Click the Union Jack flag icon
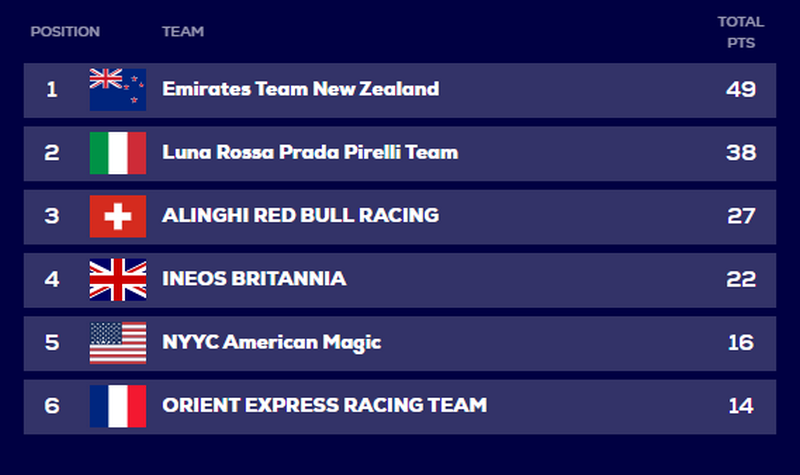The width and height of the screenshot is (800, 475). [118, 280]
